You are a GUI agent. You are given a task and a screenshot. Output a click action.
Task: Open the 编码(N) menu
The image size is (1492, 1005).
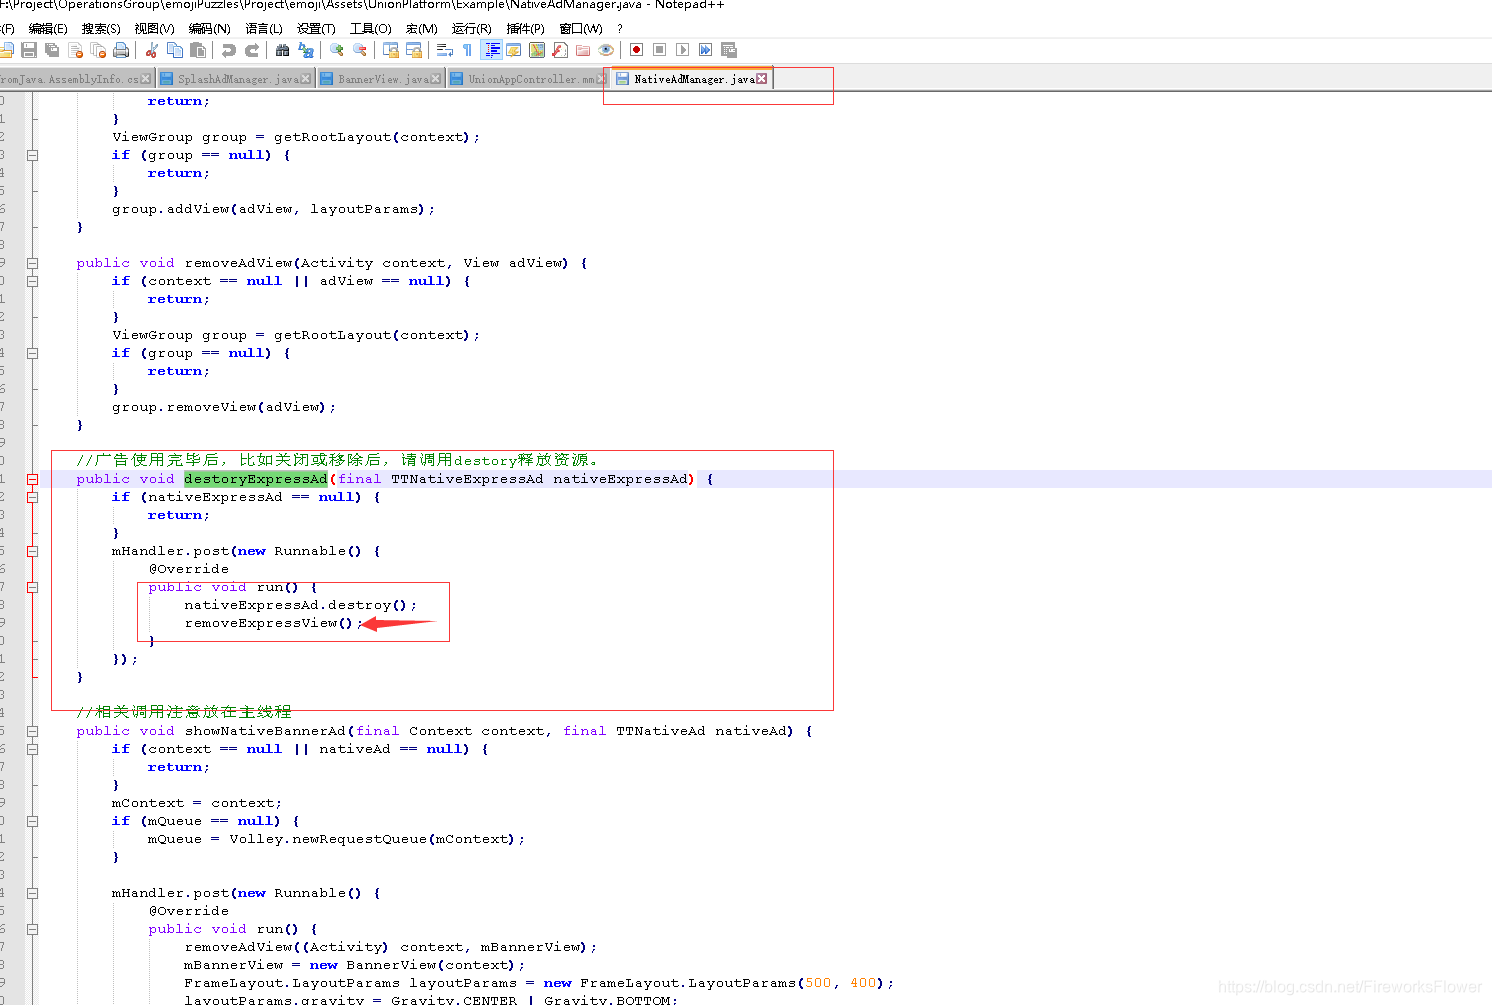click(209, 28)
